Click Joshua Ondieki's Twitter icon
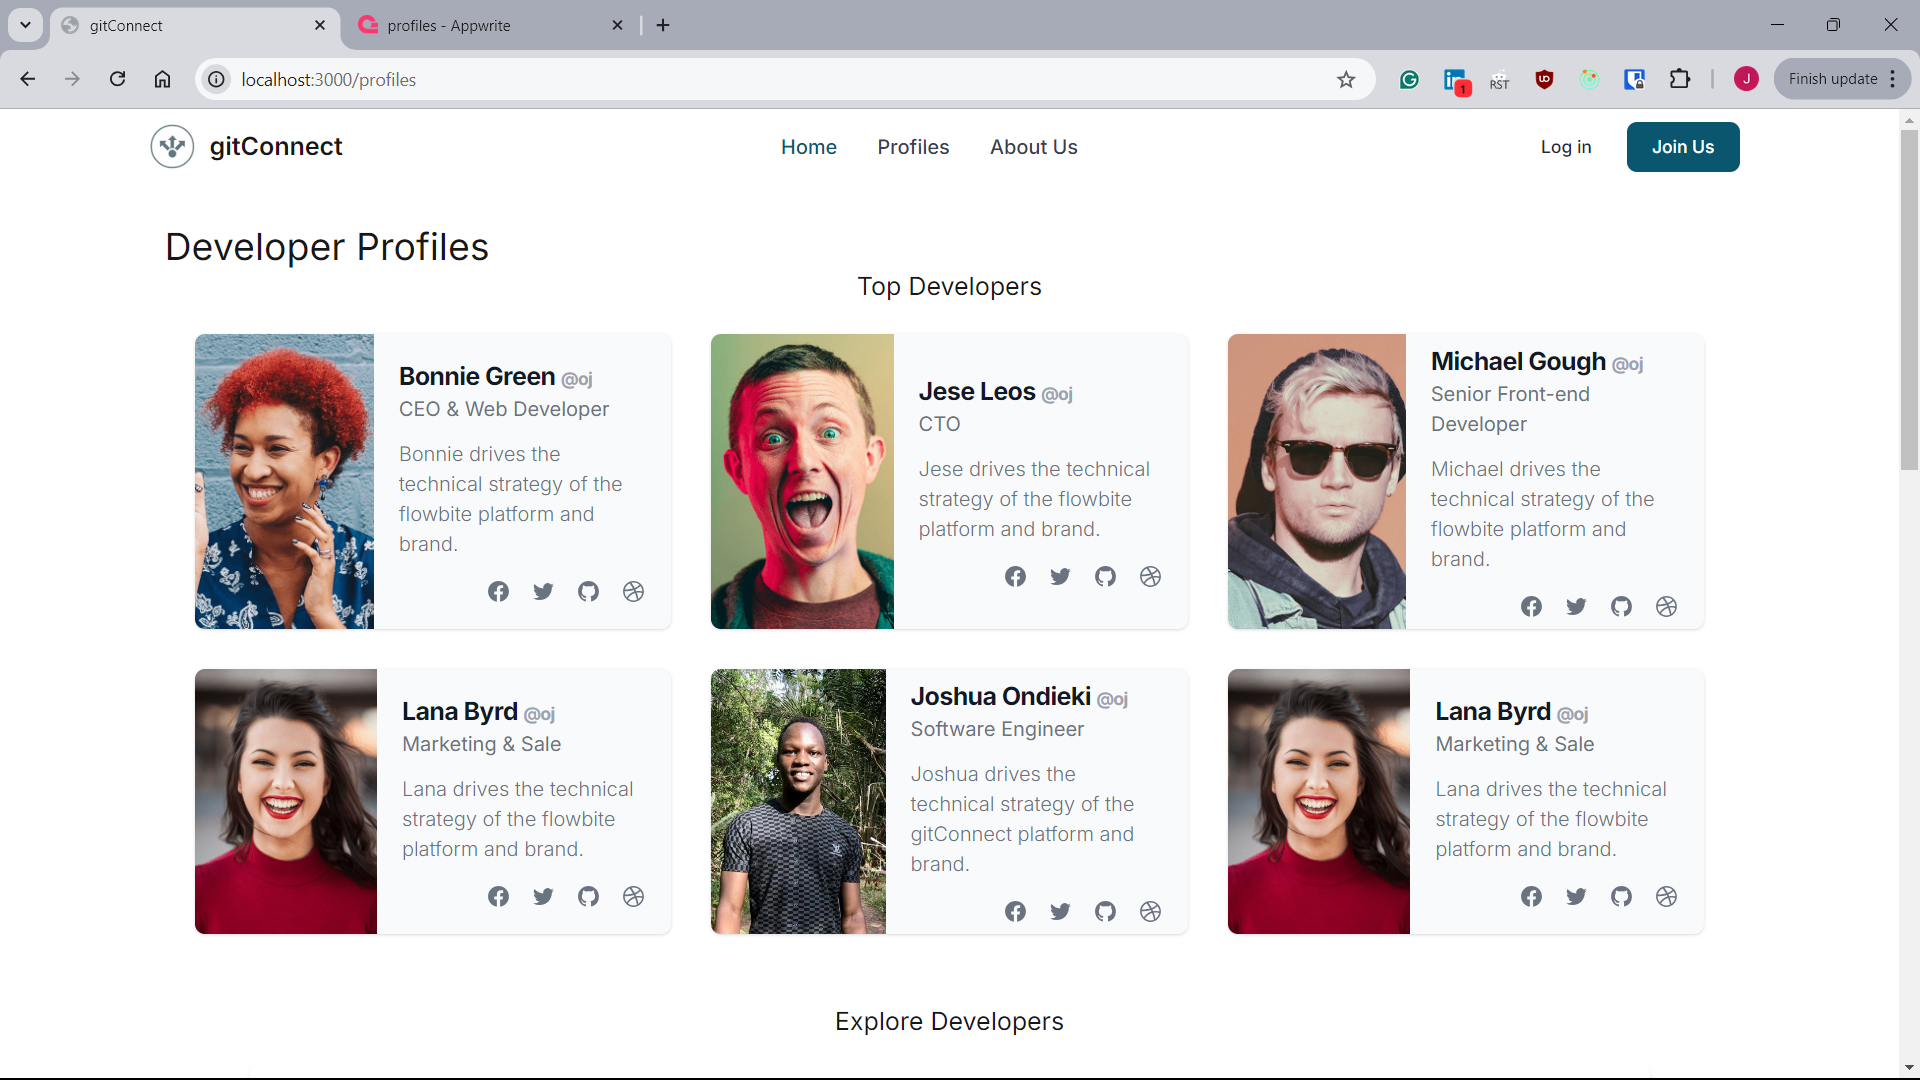The width and height of the screenshot is (1920, 1080). 1059,910
